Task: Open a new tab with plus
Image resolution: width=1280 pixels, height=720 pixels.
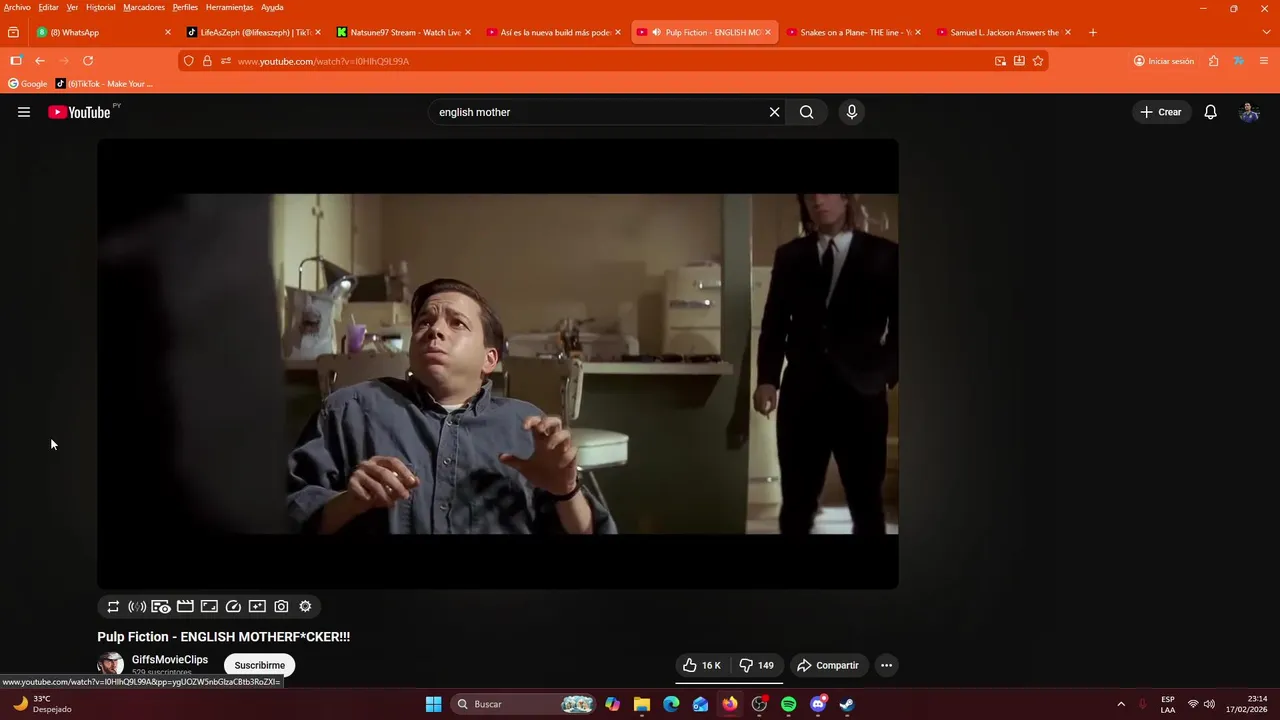Action: pos(1092,32)
